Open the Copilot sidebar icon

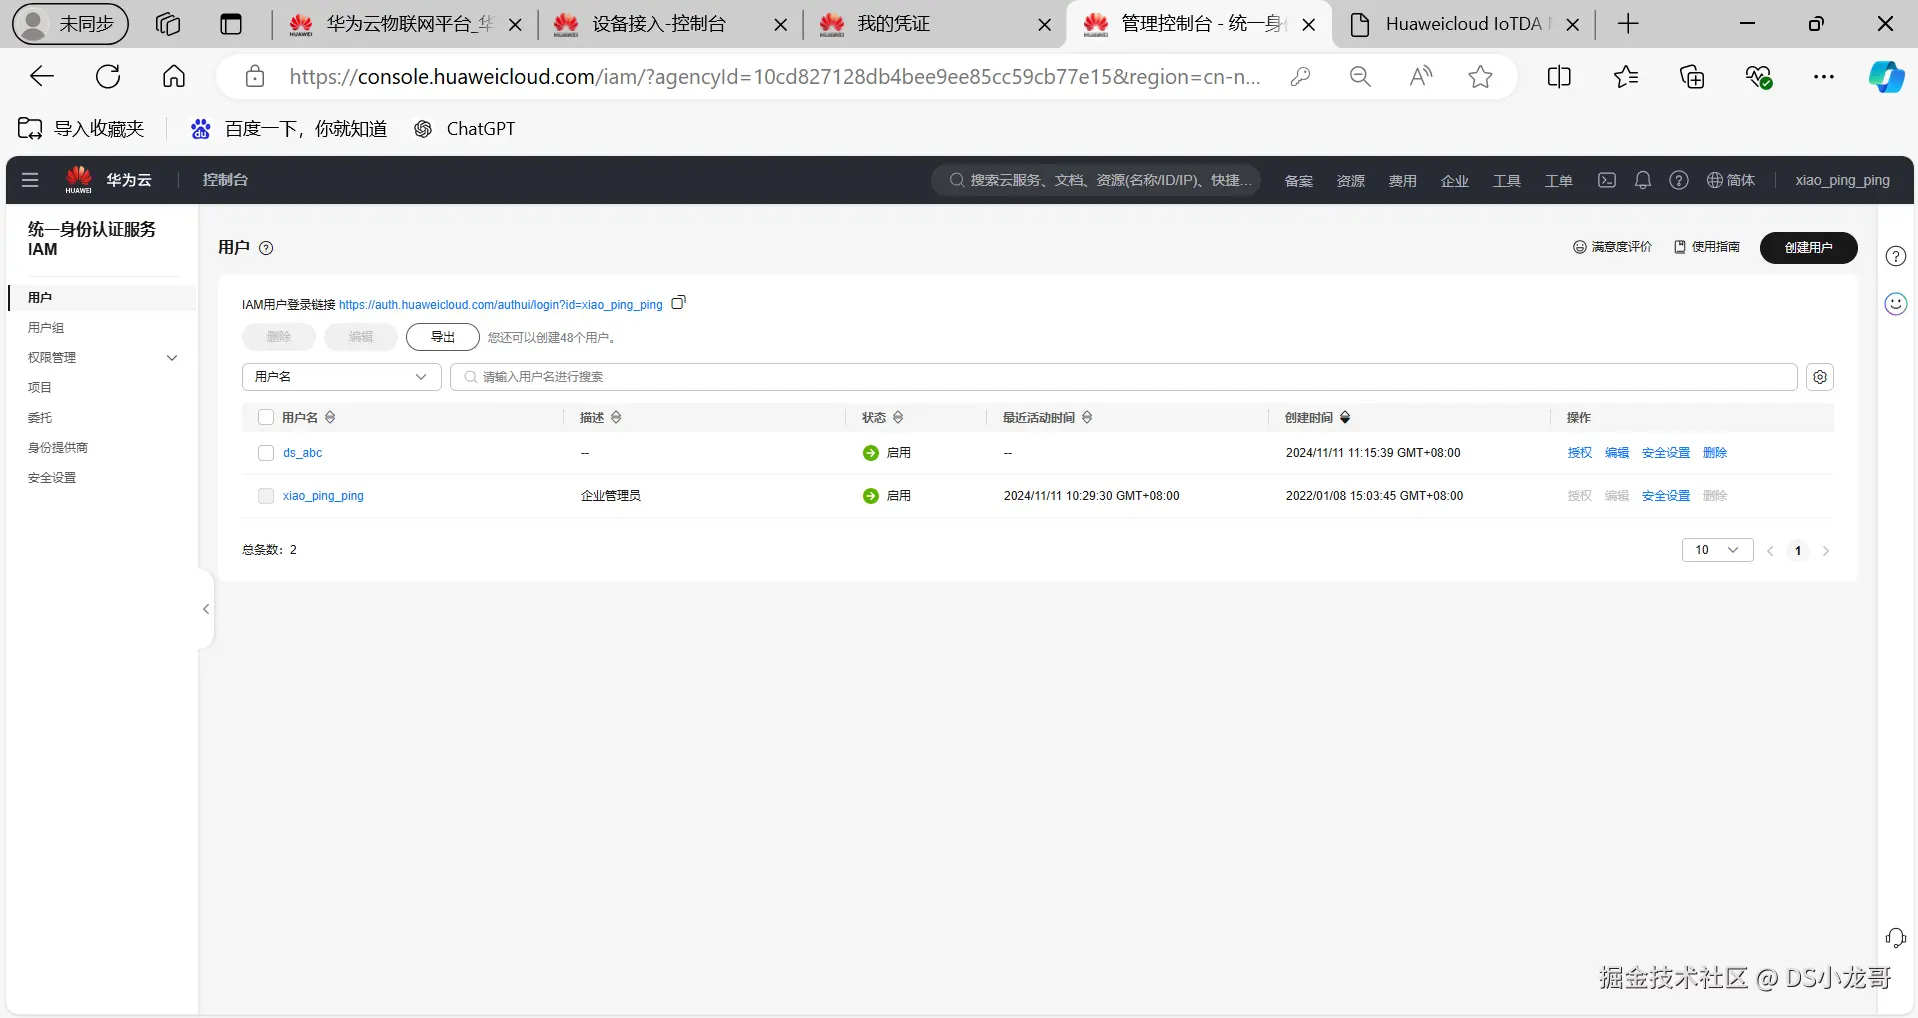coord(1887,76)
